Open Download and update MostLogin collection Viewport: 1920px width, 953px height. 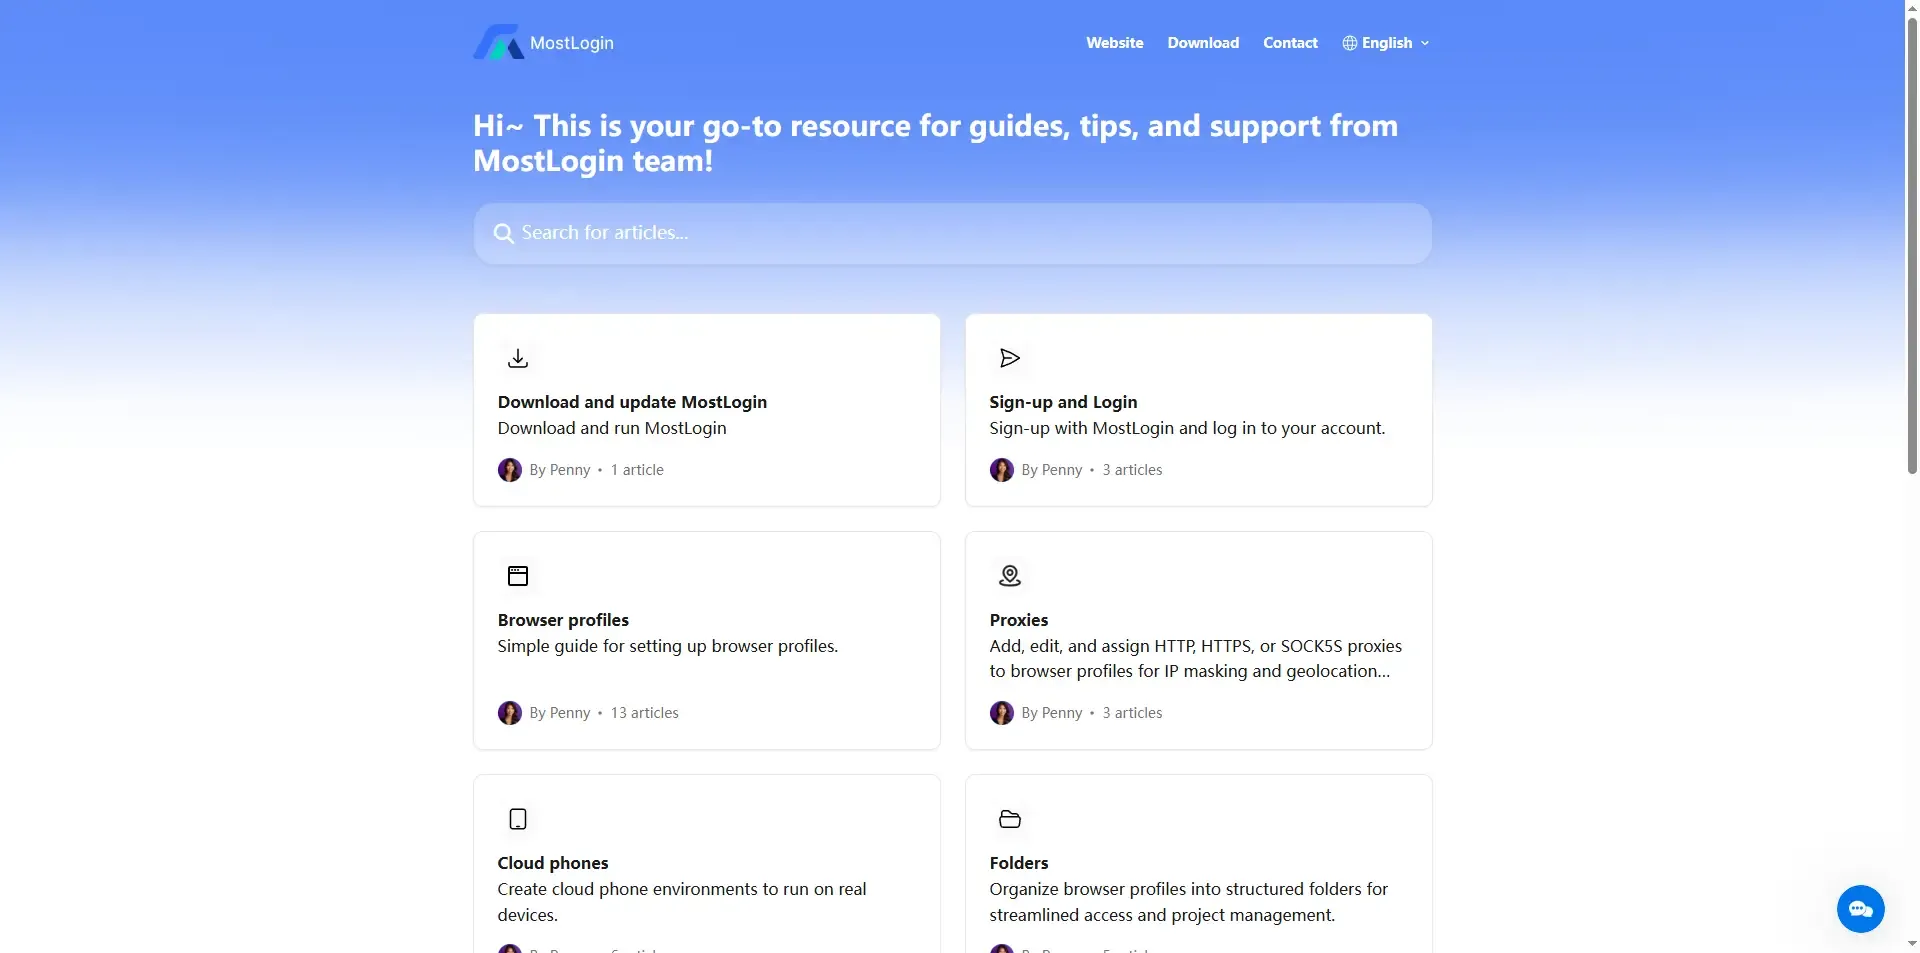coord(632,402)
